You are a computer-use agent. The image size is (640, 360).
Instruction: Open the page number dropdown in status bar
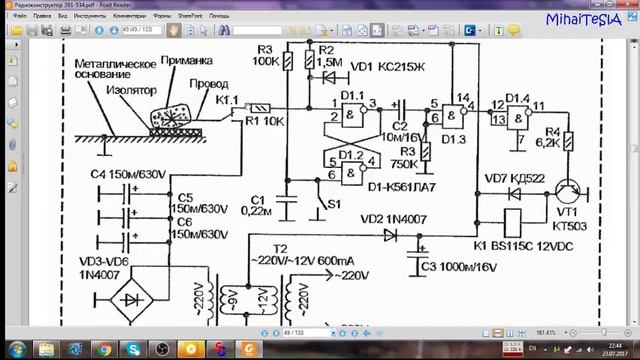click(333, 333)
